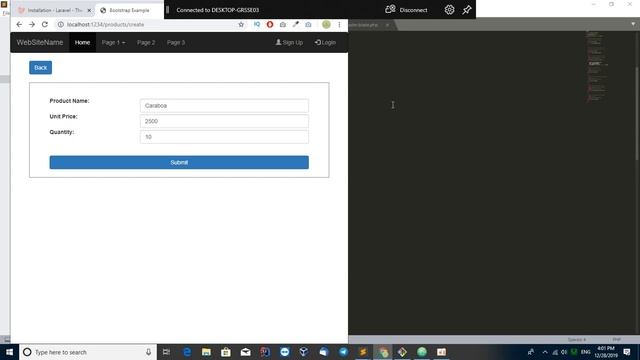Image resolution: width=640 pixels, height=360 pixels.
Task: Click the microphone in taskbar search
Action: click(x=149, y=352)
